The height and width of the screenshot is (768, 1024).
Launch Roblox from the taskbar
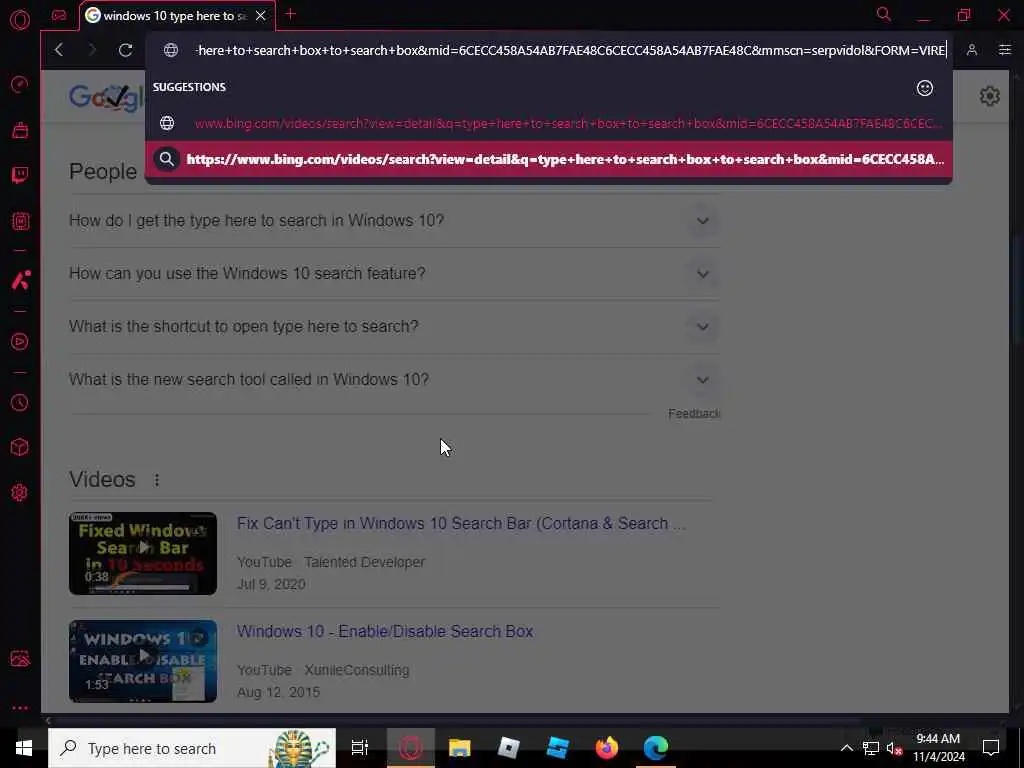tap(508, 748)
